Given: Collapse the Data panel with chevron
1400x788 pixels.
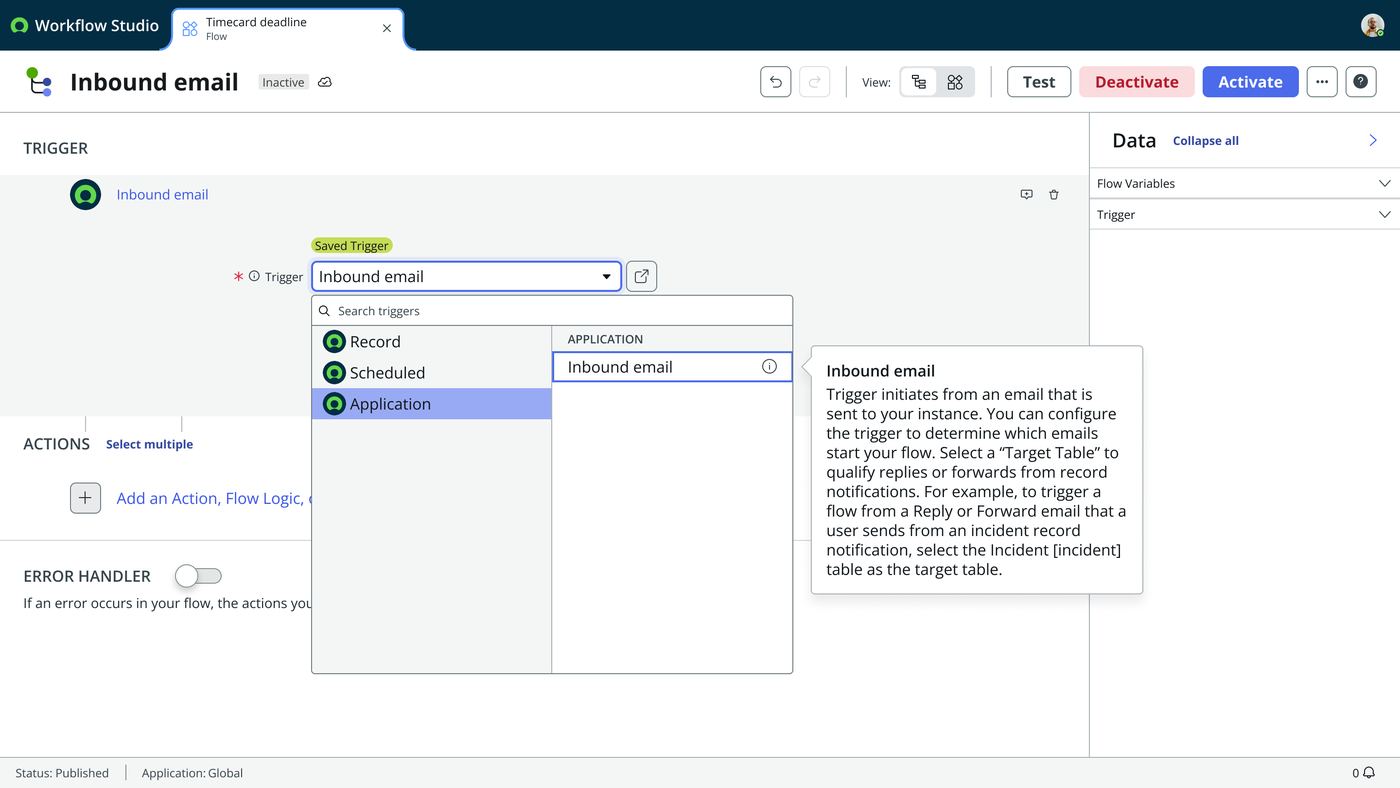Looking at the screenshot, I should tap(1373, 141).
